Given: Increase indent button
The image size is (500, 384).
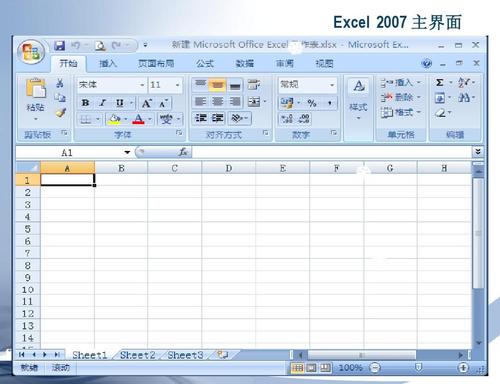Looking at the screenshot, I should pos(218,118).
